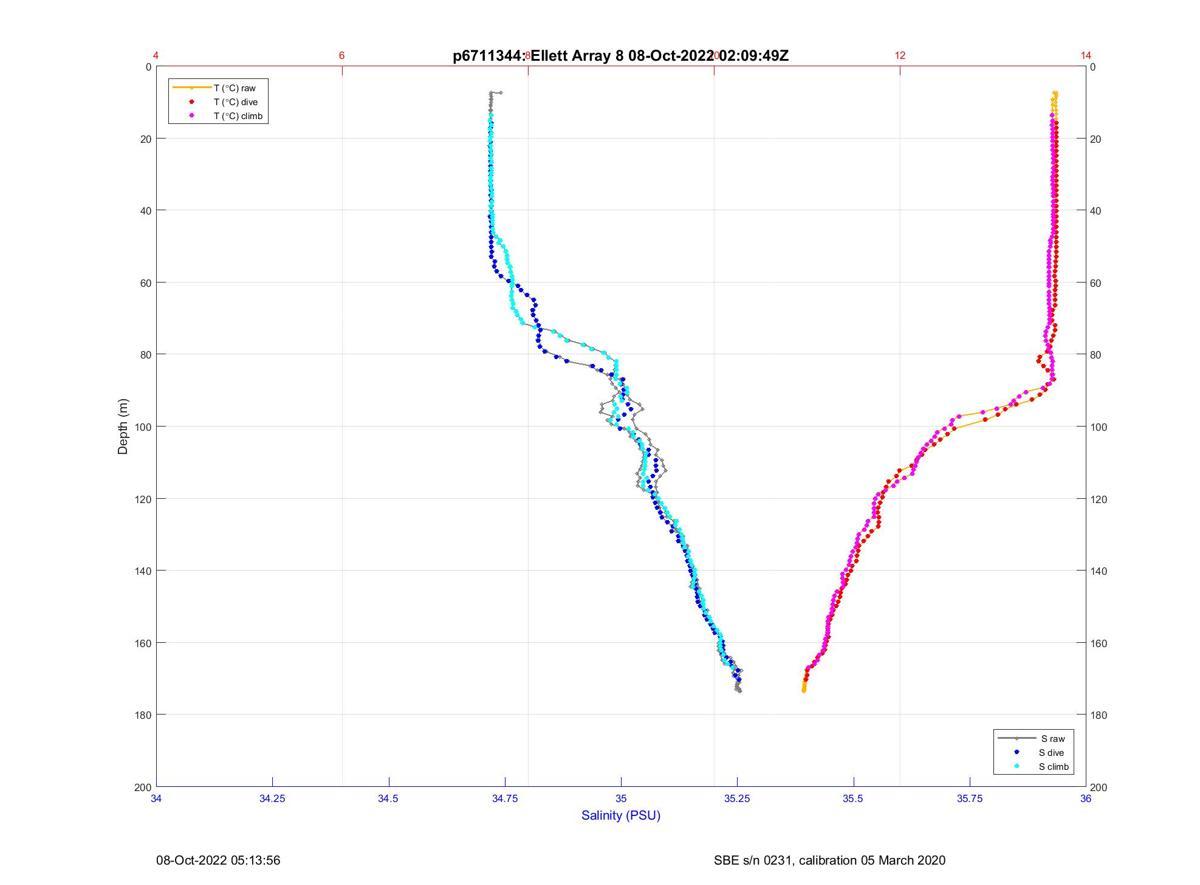Click the orange line swatch for T raw
Screen dimensions: 1200x885
191,88
